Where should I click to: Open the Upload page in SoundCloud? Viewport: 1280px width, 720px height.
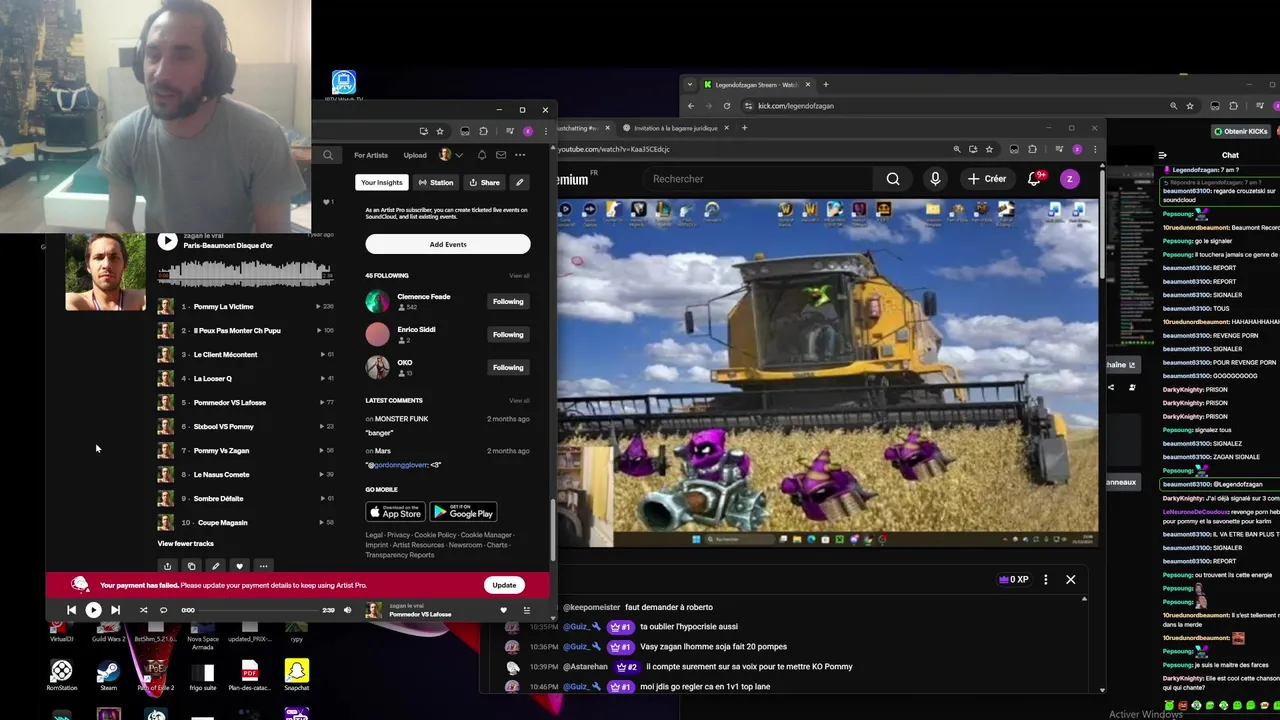pyautogui.click(x=415, y=155)
